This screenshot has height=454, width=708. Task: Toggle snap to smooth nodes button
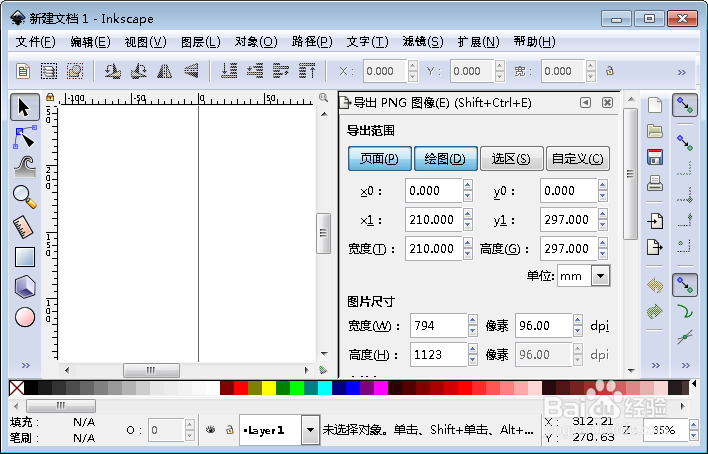point(685,311)
